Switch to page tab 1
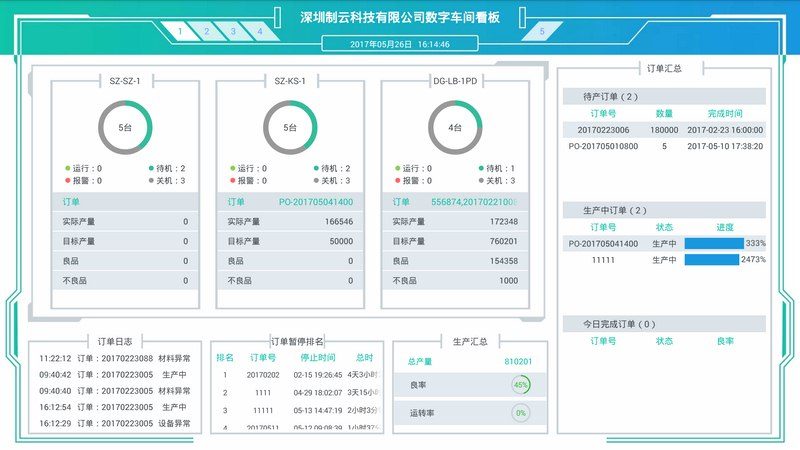The image size is (800, 450). (179, 31)
